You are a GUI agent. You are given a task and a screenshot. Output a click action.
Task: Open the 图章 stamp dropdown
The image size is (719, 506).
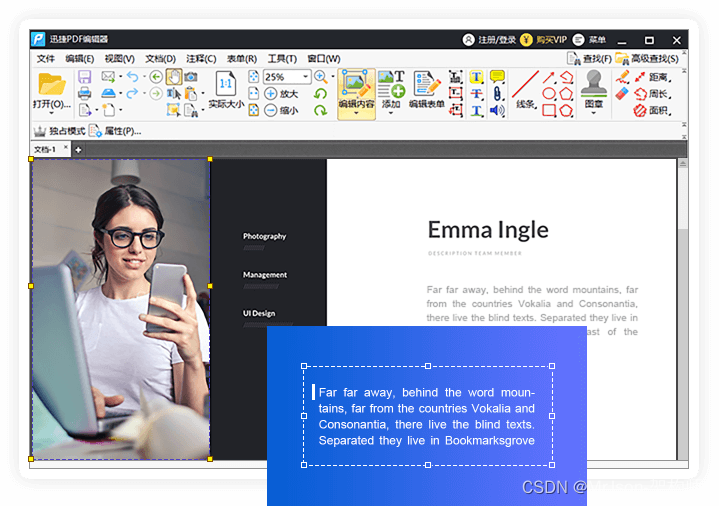point(593,113)
